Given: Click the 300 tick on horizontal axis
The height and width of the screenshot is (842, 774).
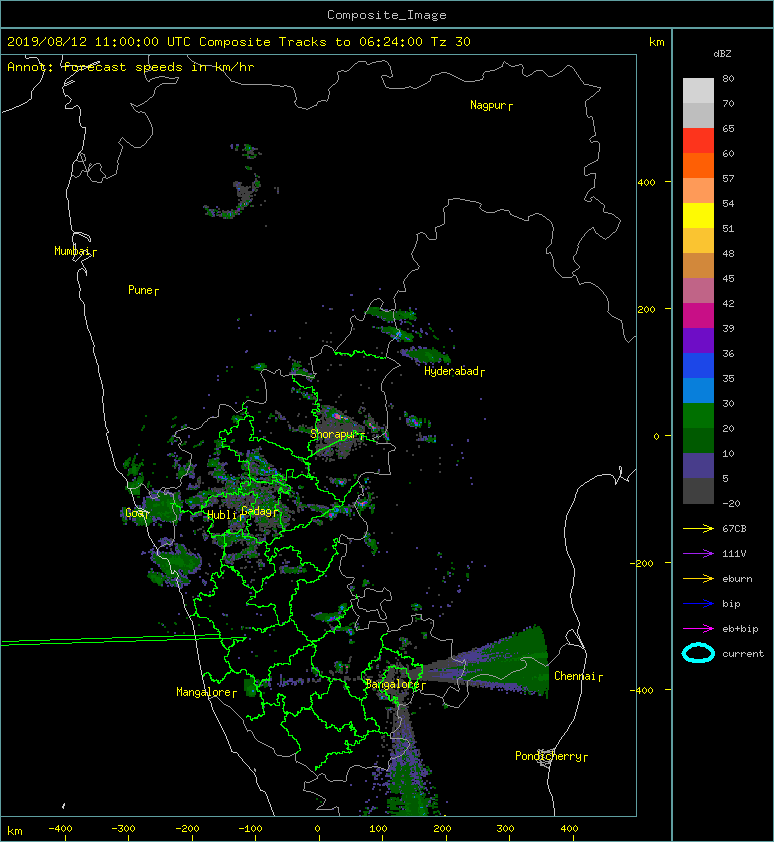Looking at the screenshot, I should point(505,829).
